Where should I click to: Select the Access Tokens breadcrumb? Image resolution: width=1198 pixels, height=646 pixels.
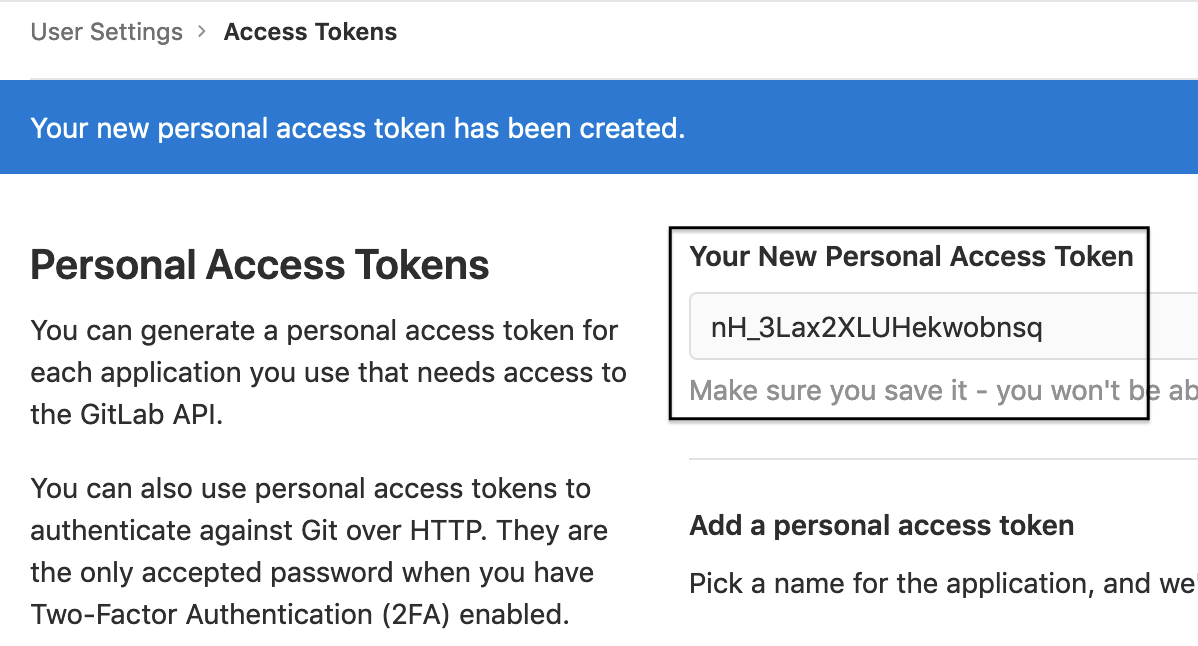click(310, 32)
